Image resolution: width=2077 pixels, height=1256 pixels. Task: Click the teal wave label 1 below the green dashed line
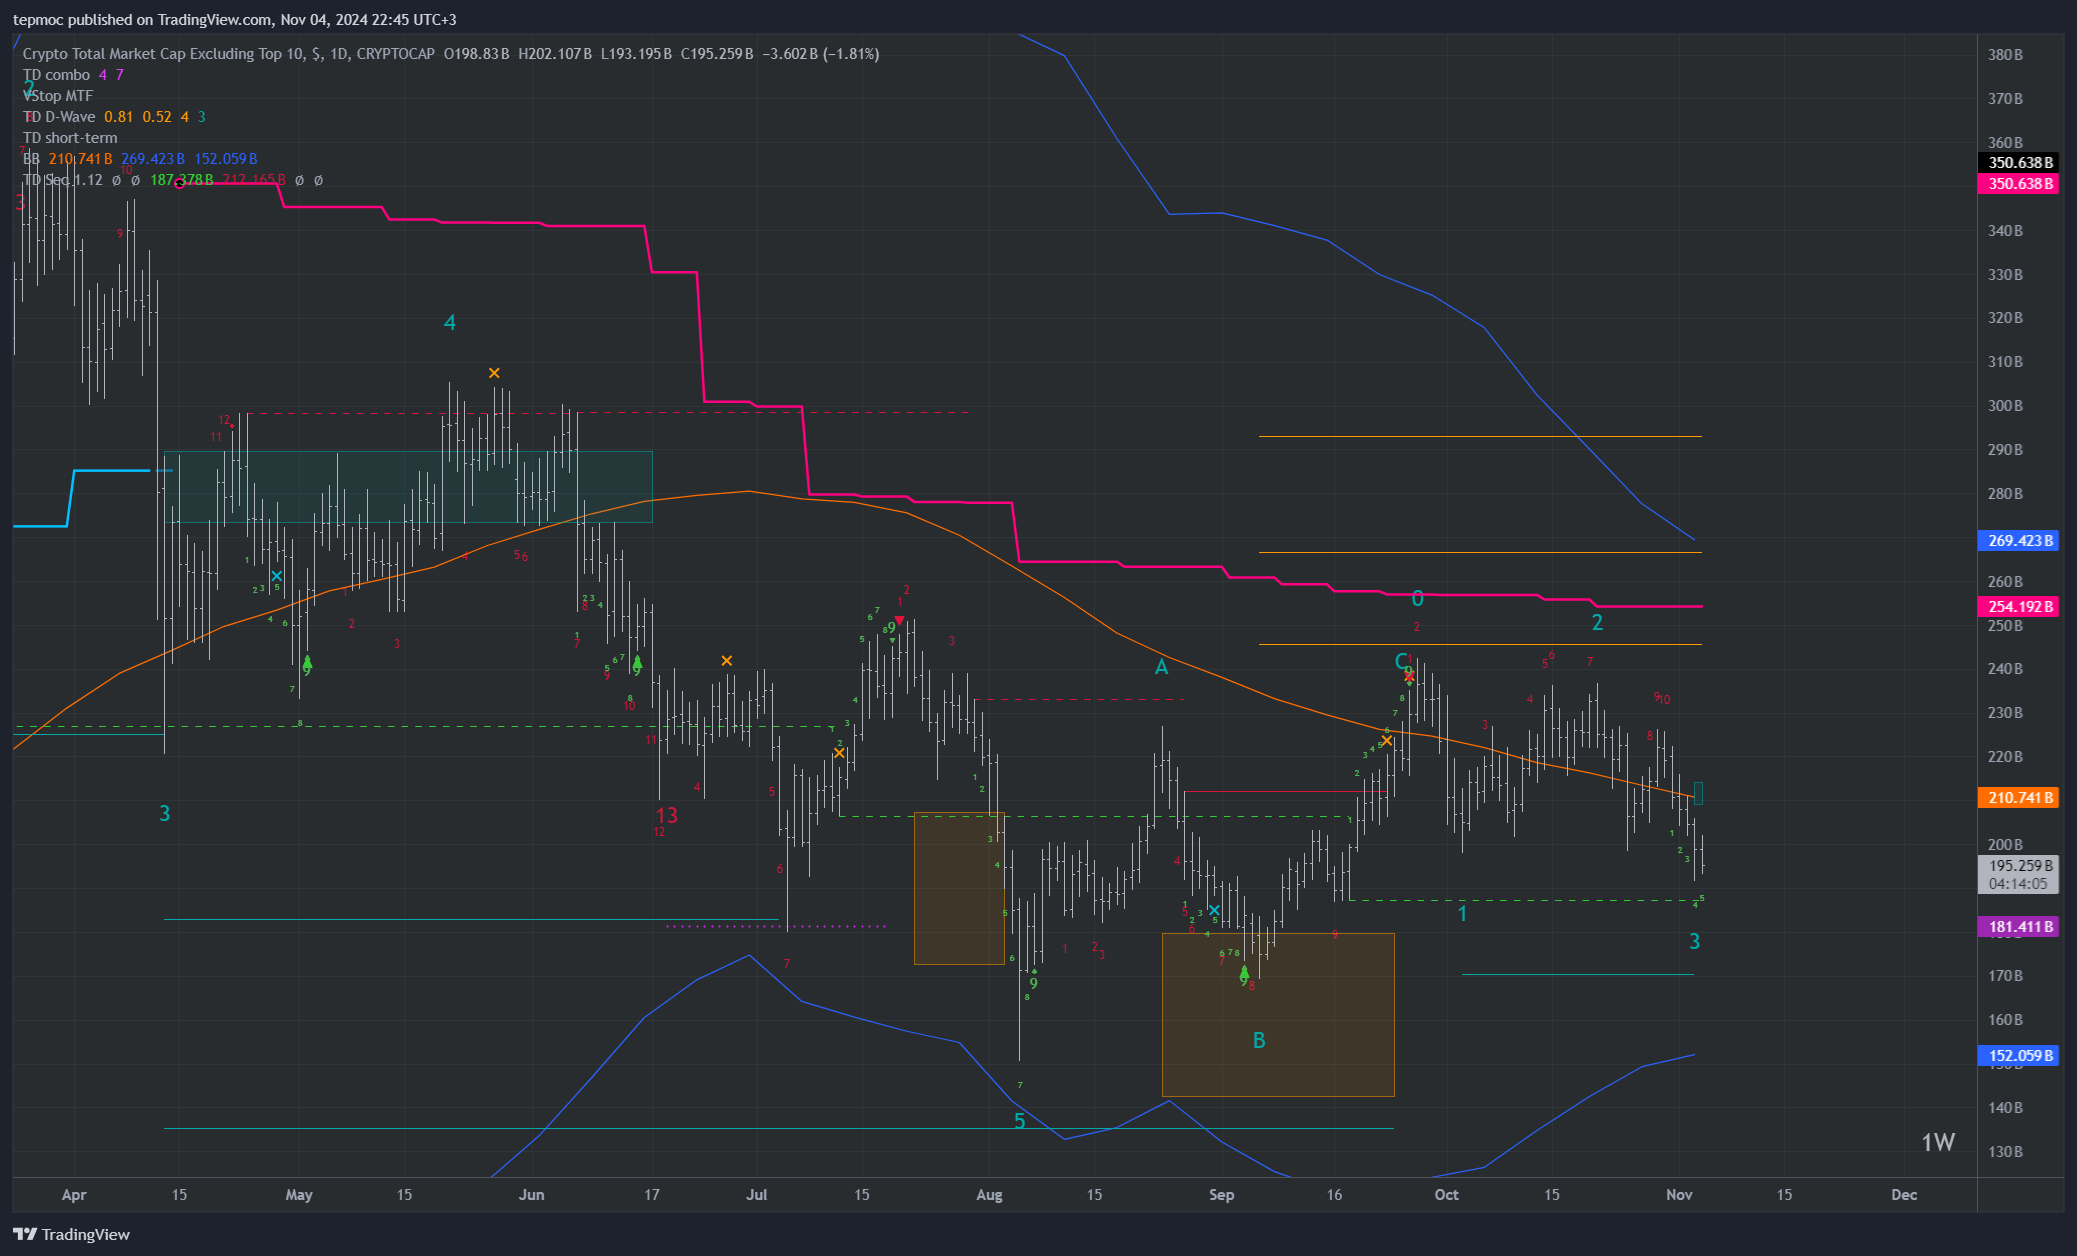click(1462, 914)
